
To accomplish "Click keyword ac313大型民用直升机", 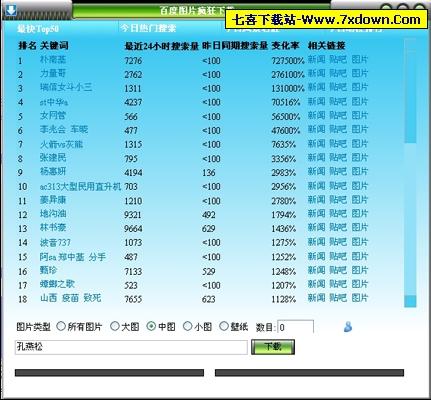I will click(x=80, y=186).
